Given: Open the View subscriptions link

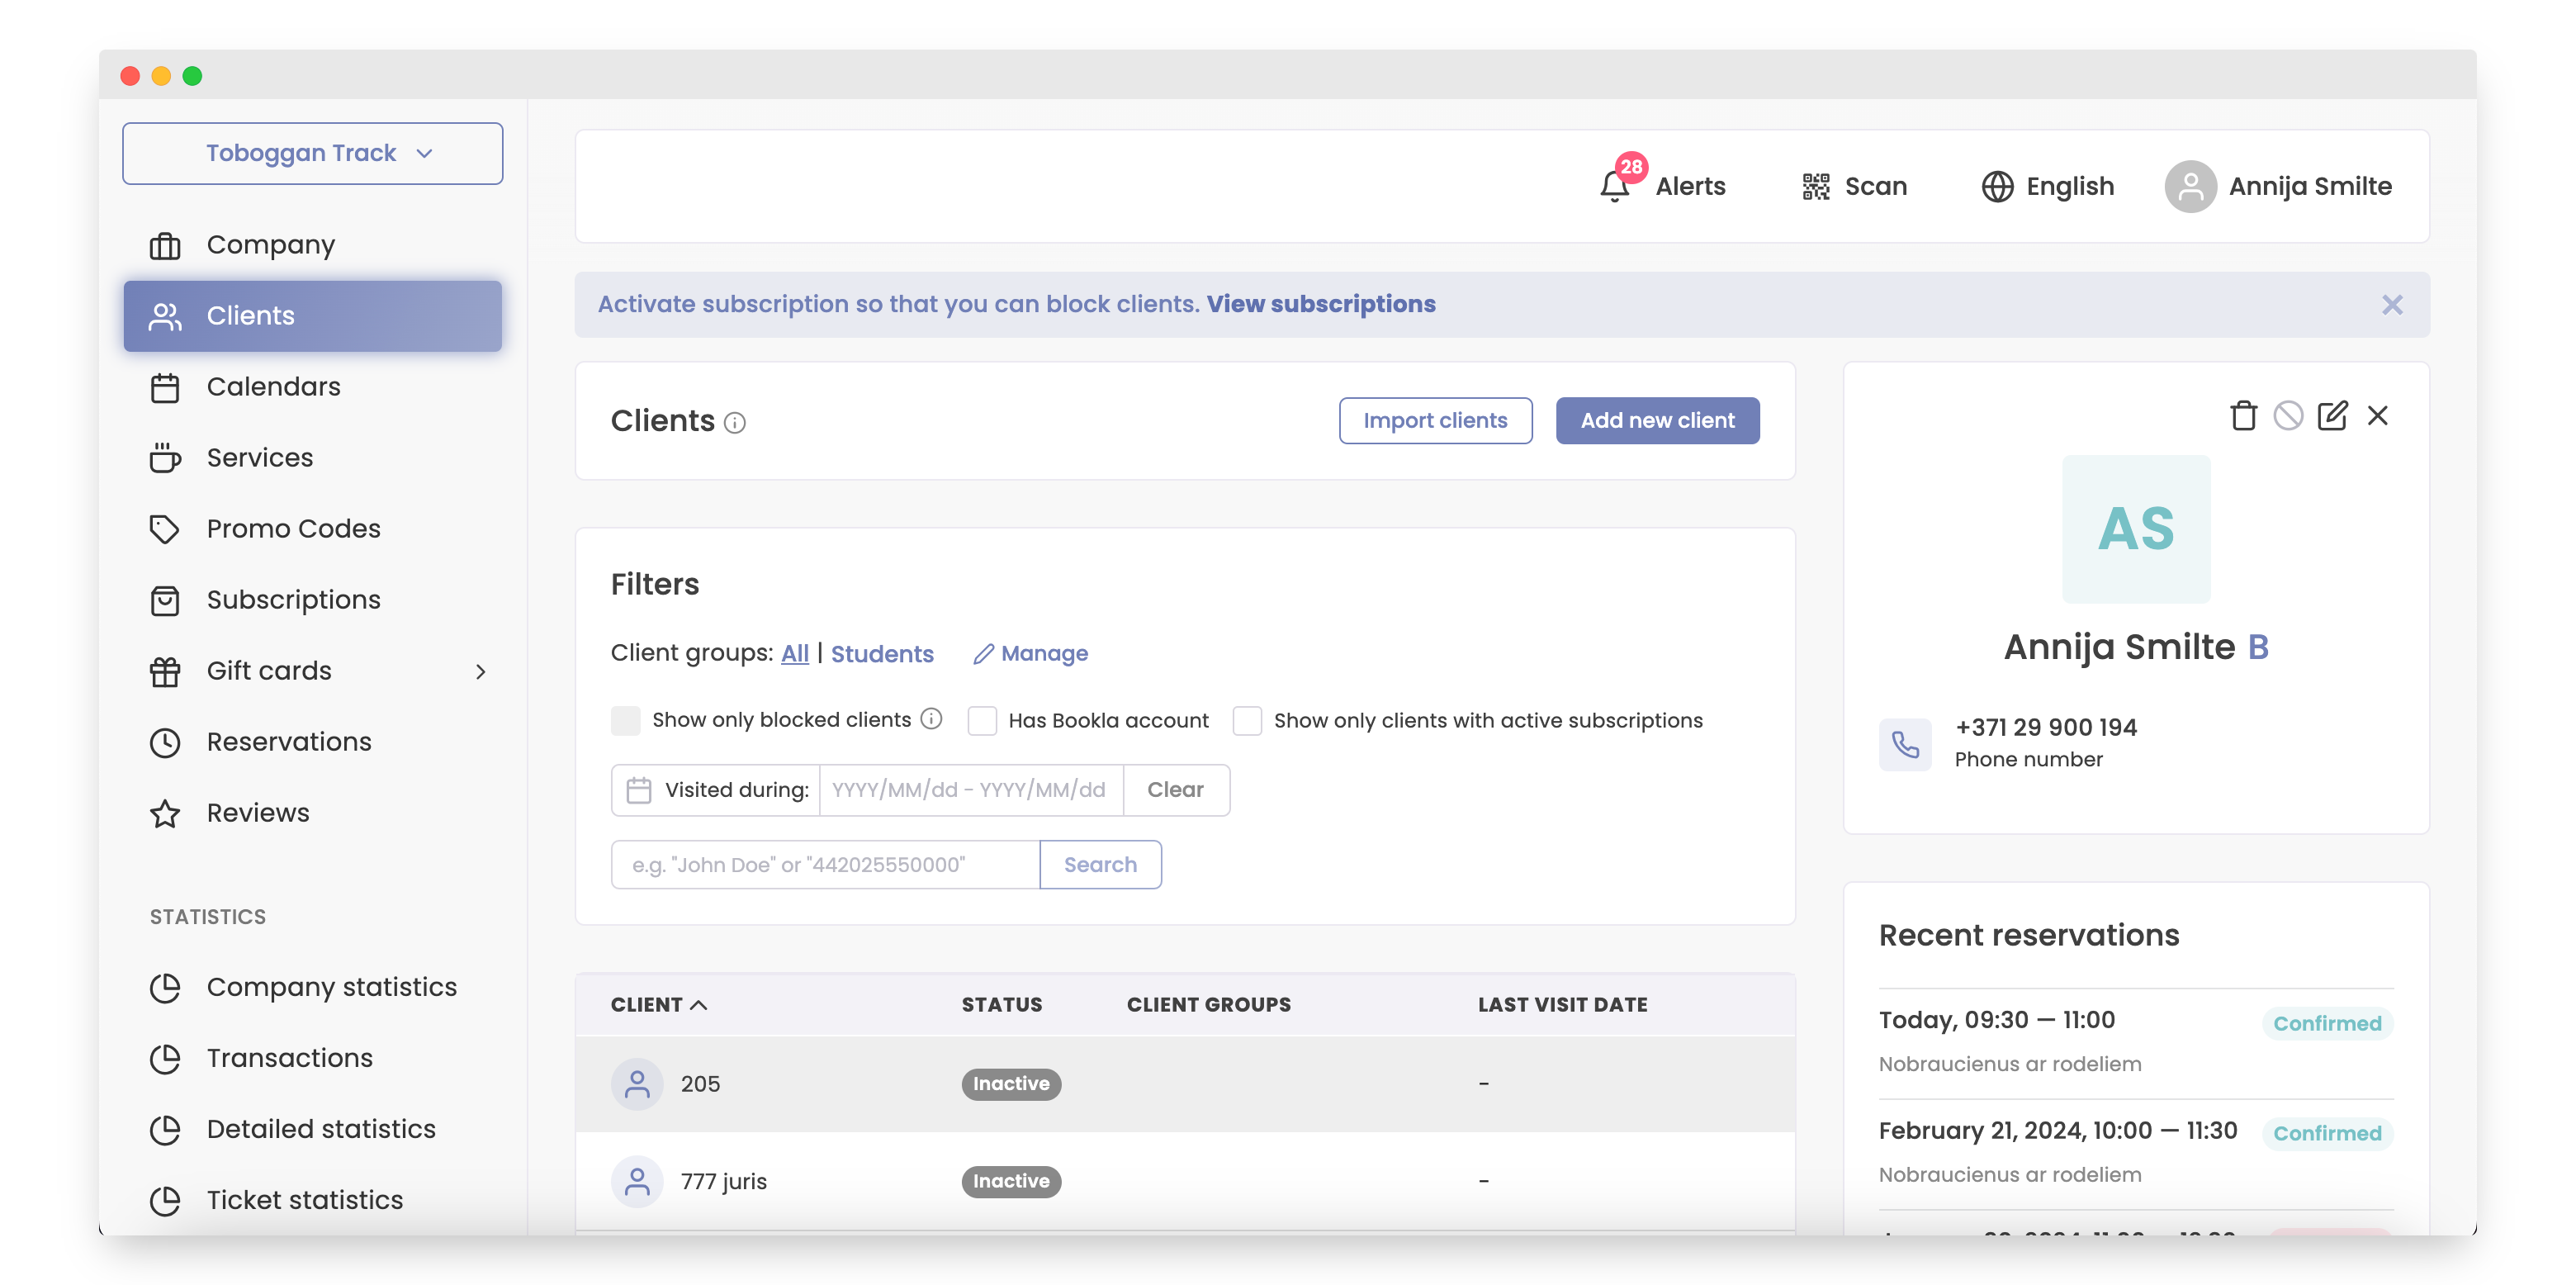Looking at the screenshot, I should (x=1320, y=304).
